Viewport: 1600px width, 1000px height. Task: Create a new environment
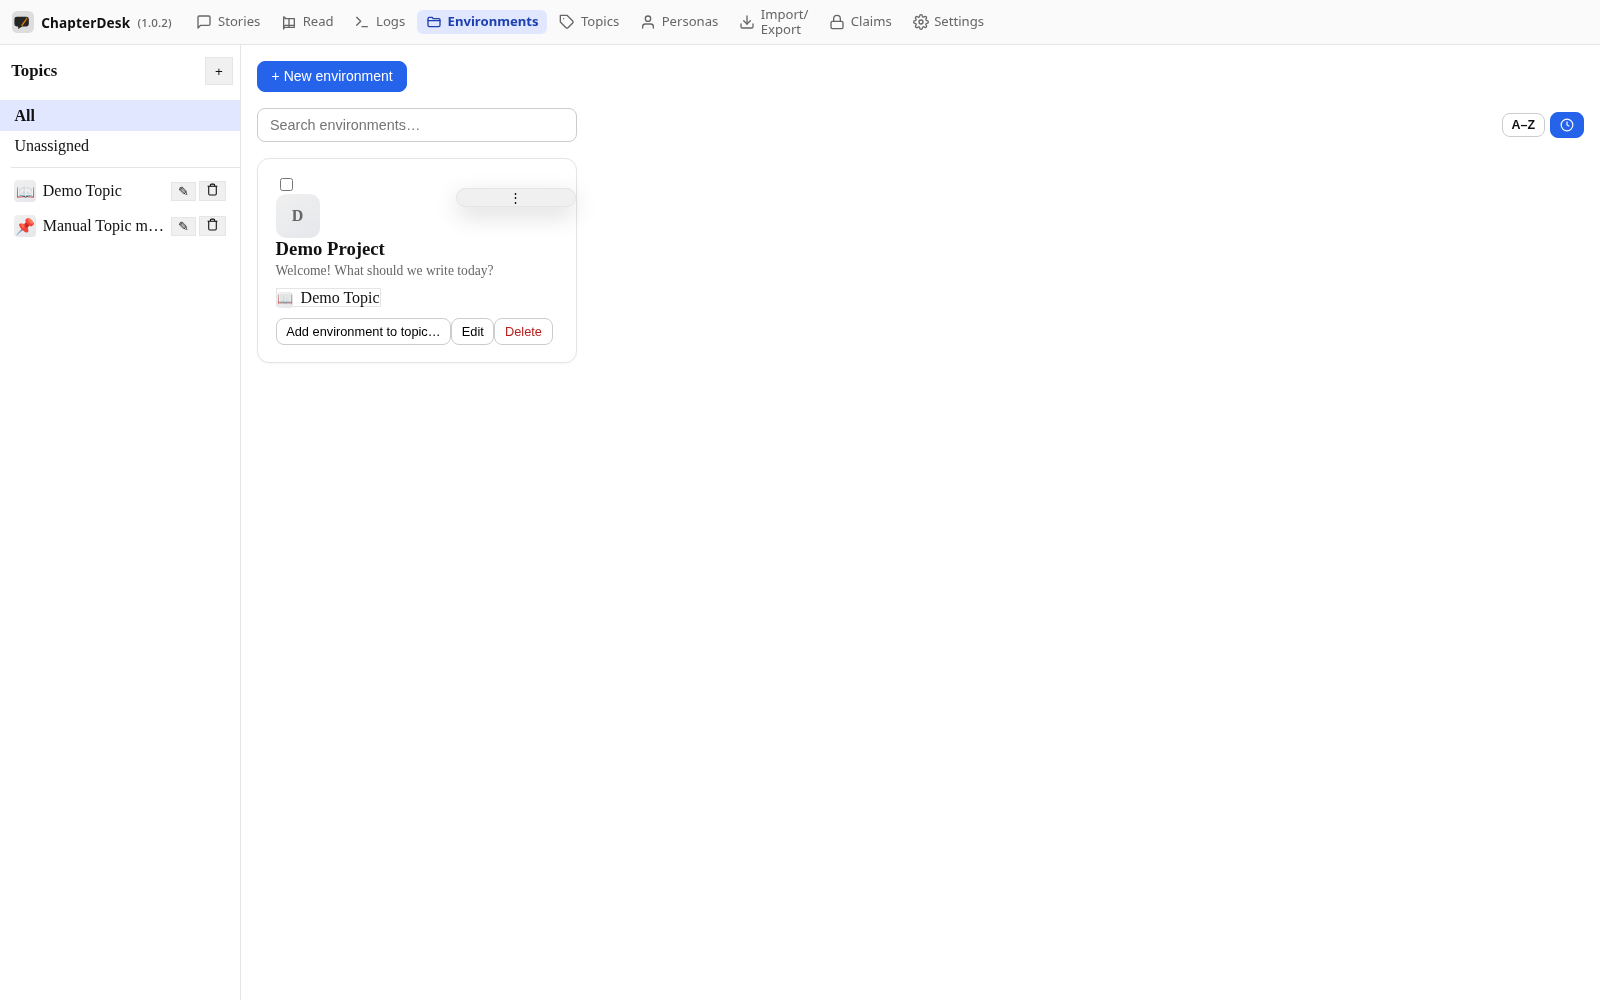(332, 77)
